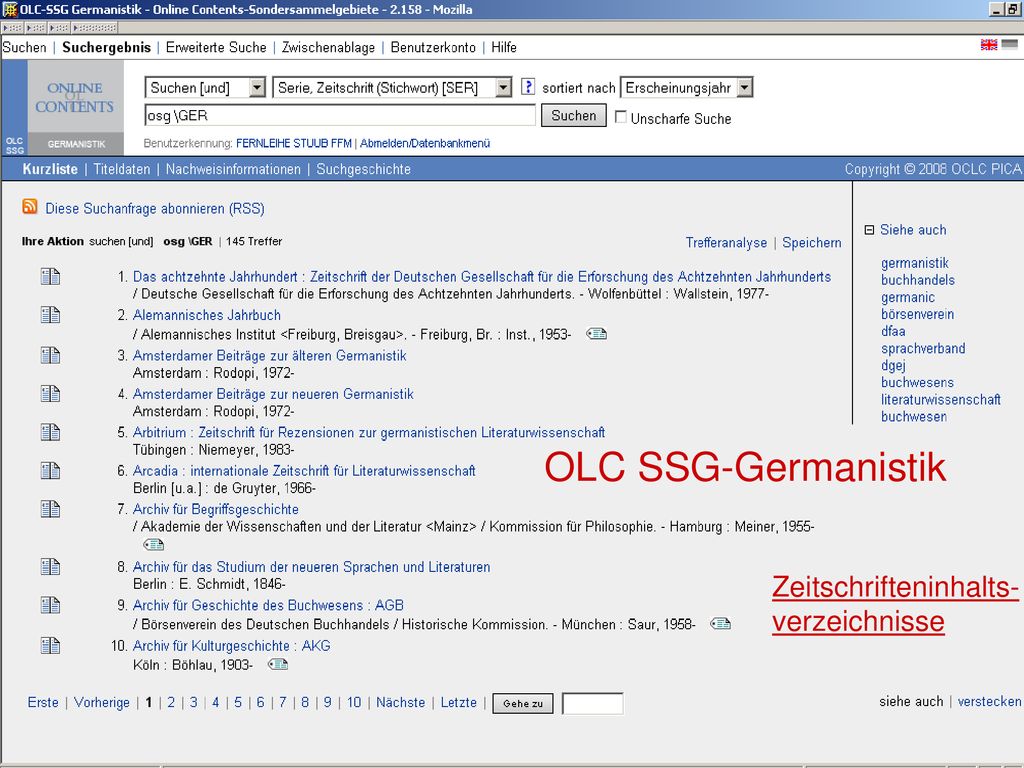Open the Suchergebnis menu item

(x=106, y=47)
